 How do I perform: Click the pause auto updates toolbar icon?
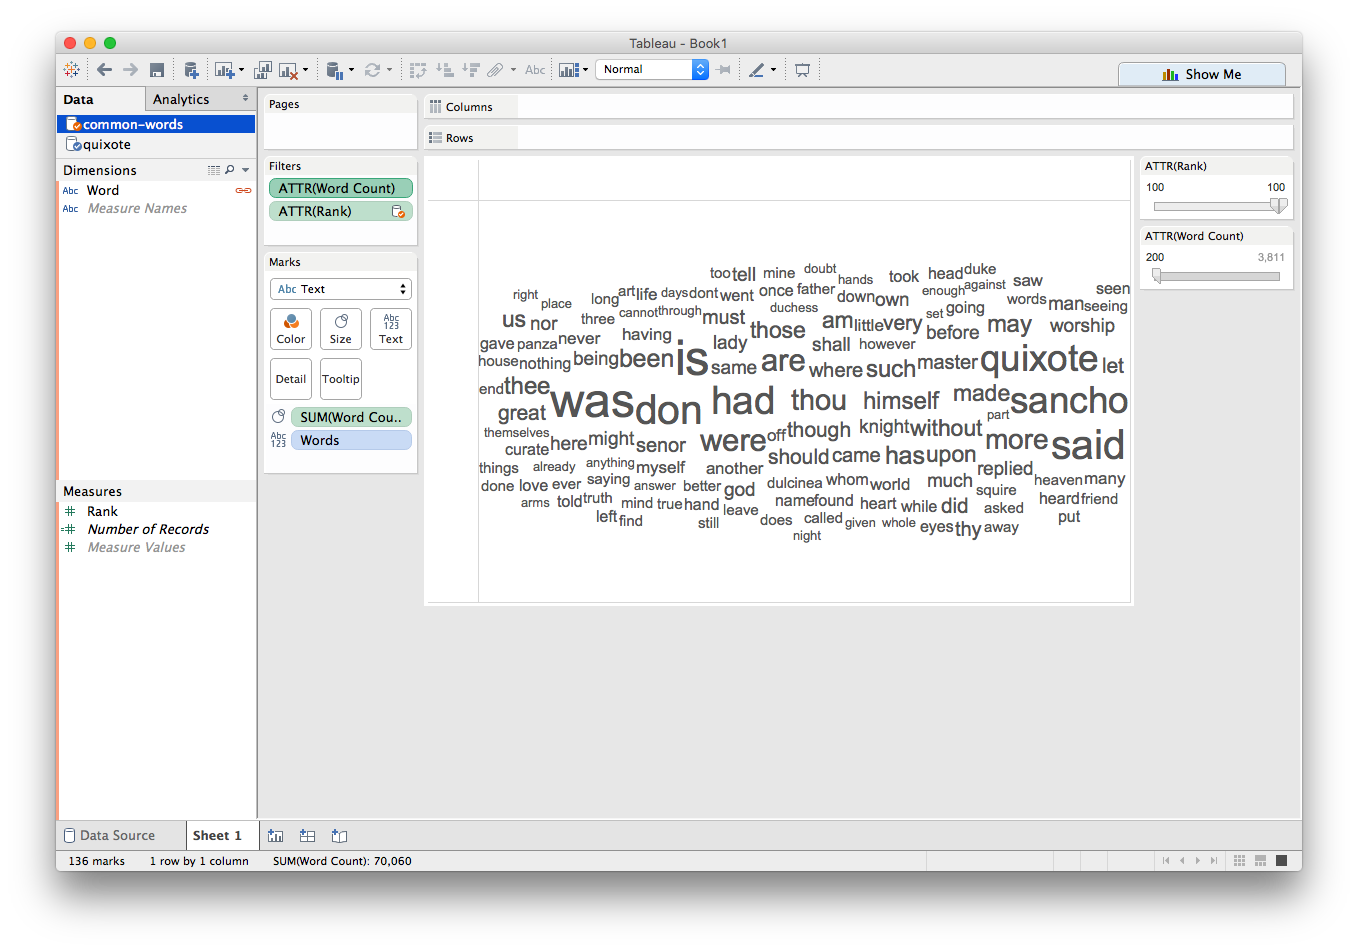335,70
